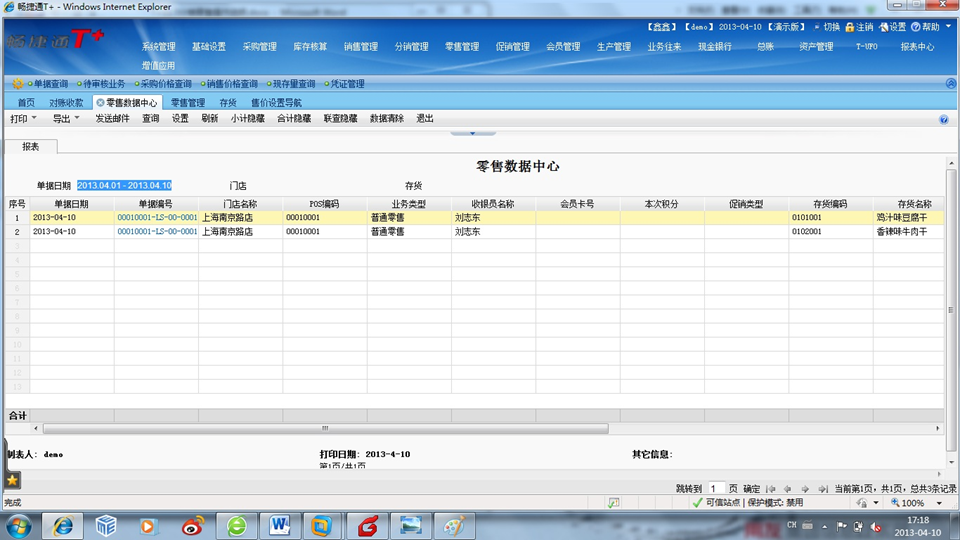Open the 帮助 help icon in header
The image size is (960, 540).
tap(915, 27)
